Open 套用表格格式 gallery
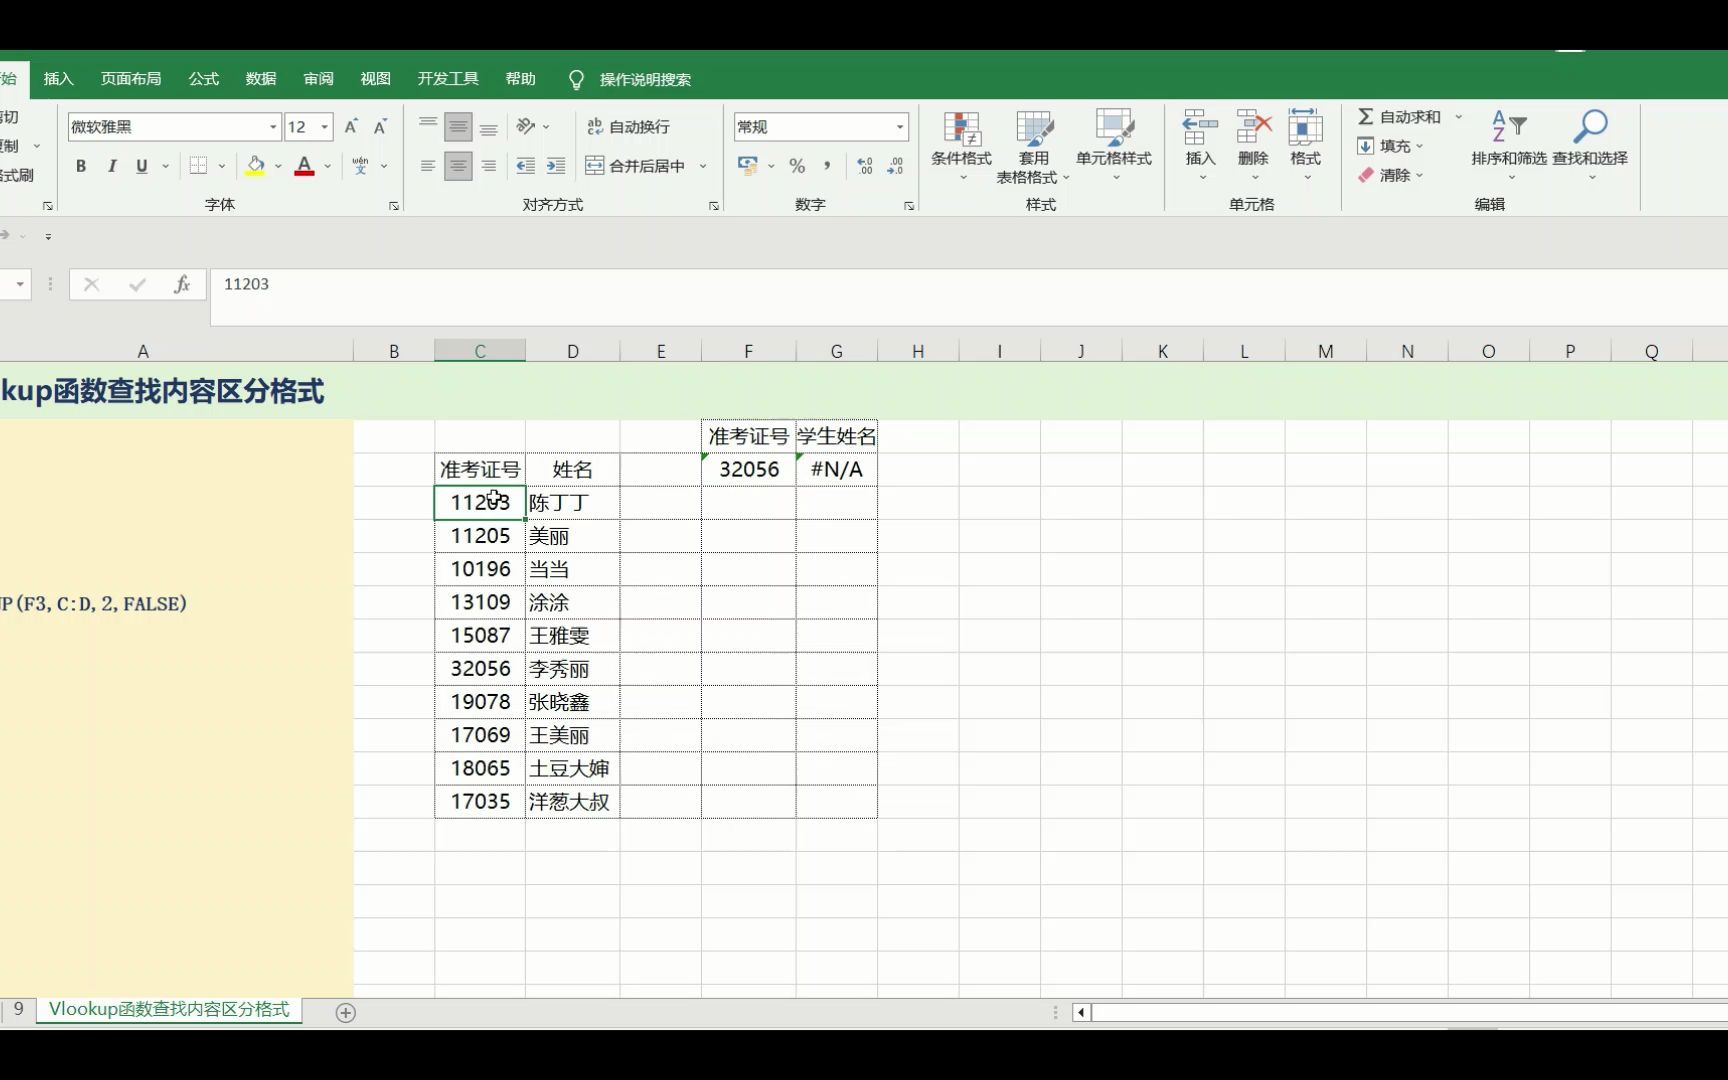Screen dimensions: 1728x1080 click(x=1034, y=140)
